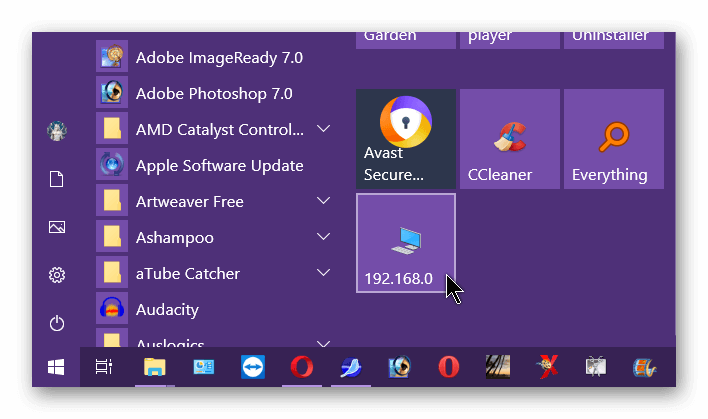Click the 'Apple Software Update' label
This screenshot has width=708, height=419.
coord(219,166)
